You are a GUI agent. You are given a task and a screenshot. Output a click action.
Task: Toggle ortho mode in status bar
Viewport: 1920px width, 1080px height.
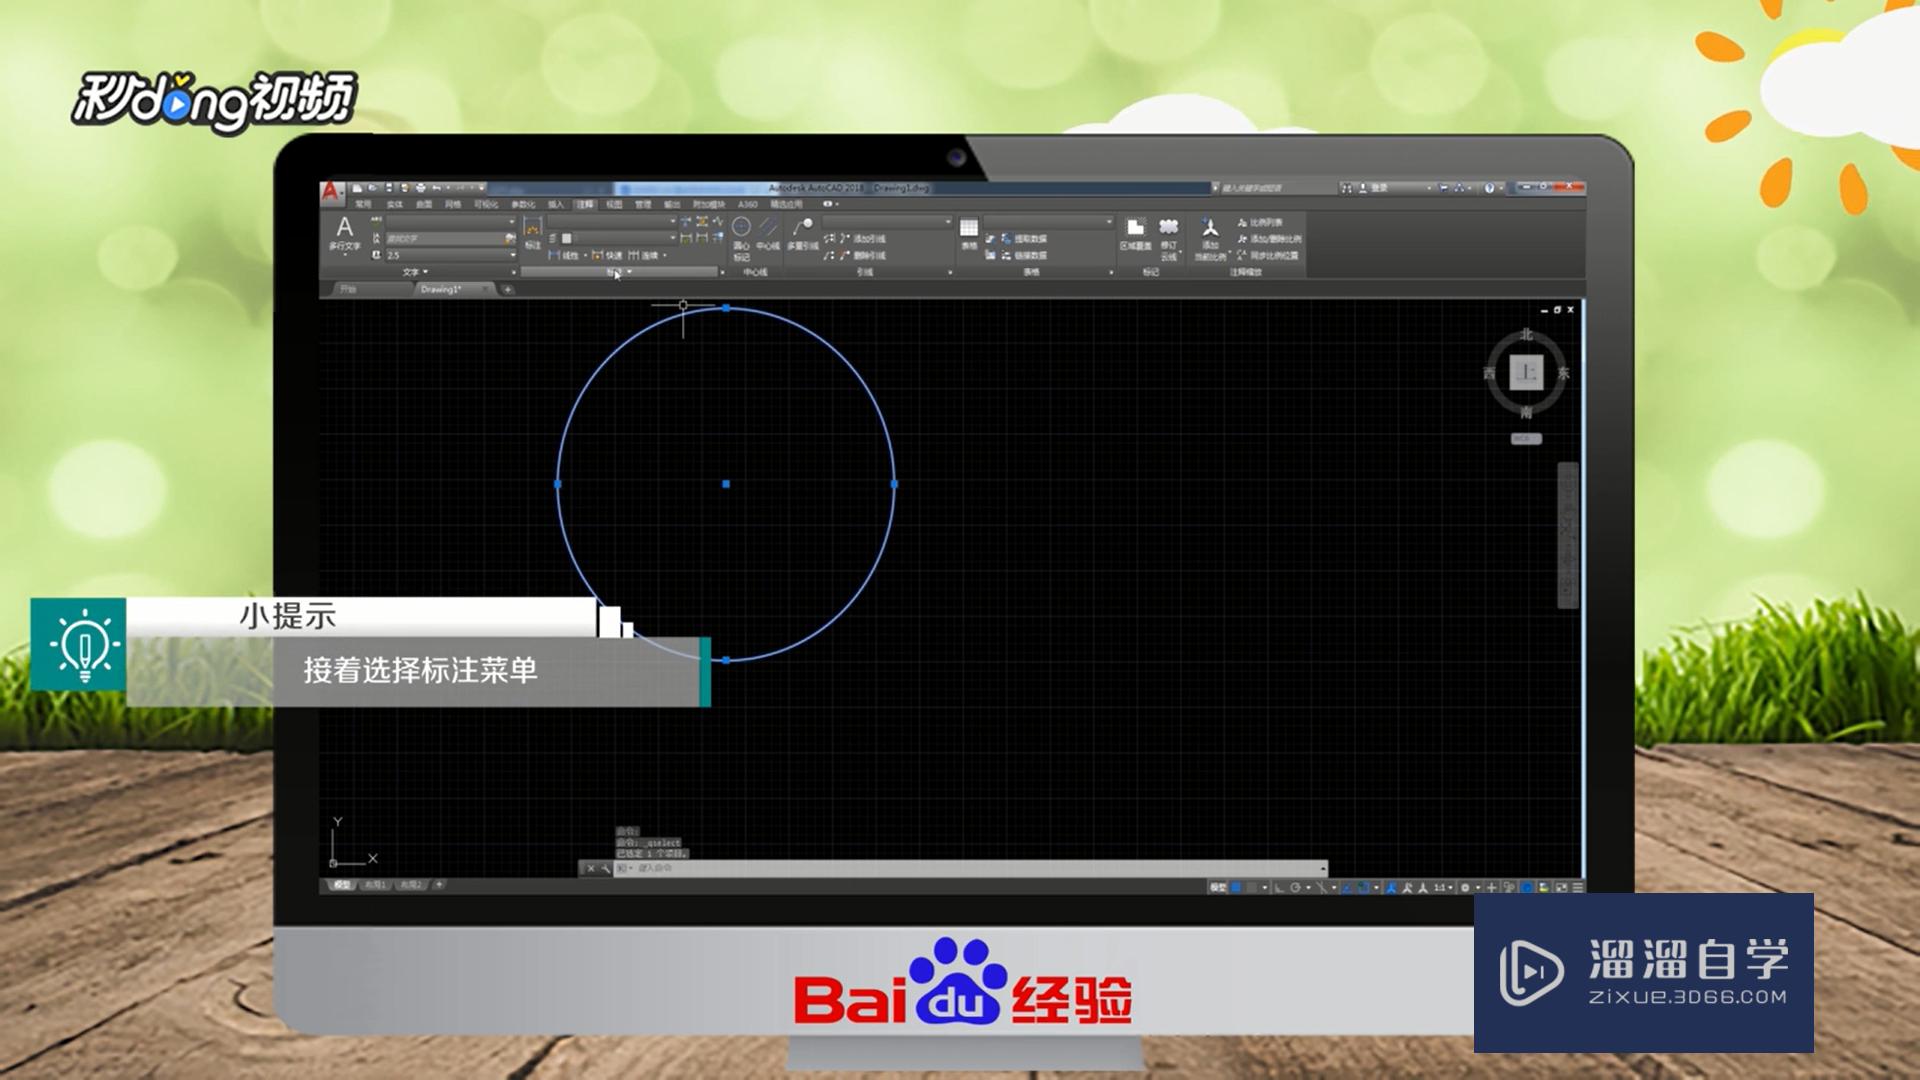[x=1278, y=887]
